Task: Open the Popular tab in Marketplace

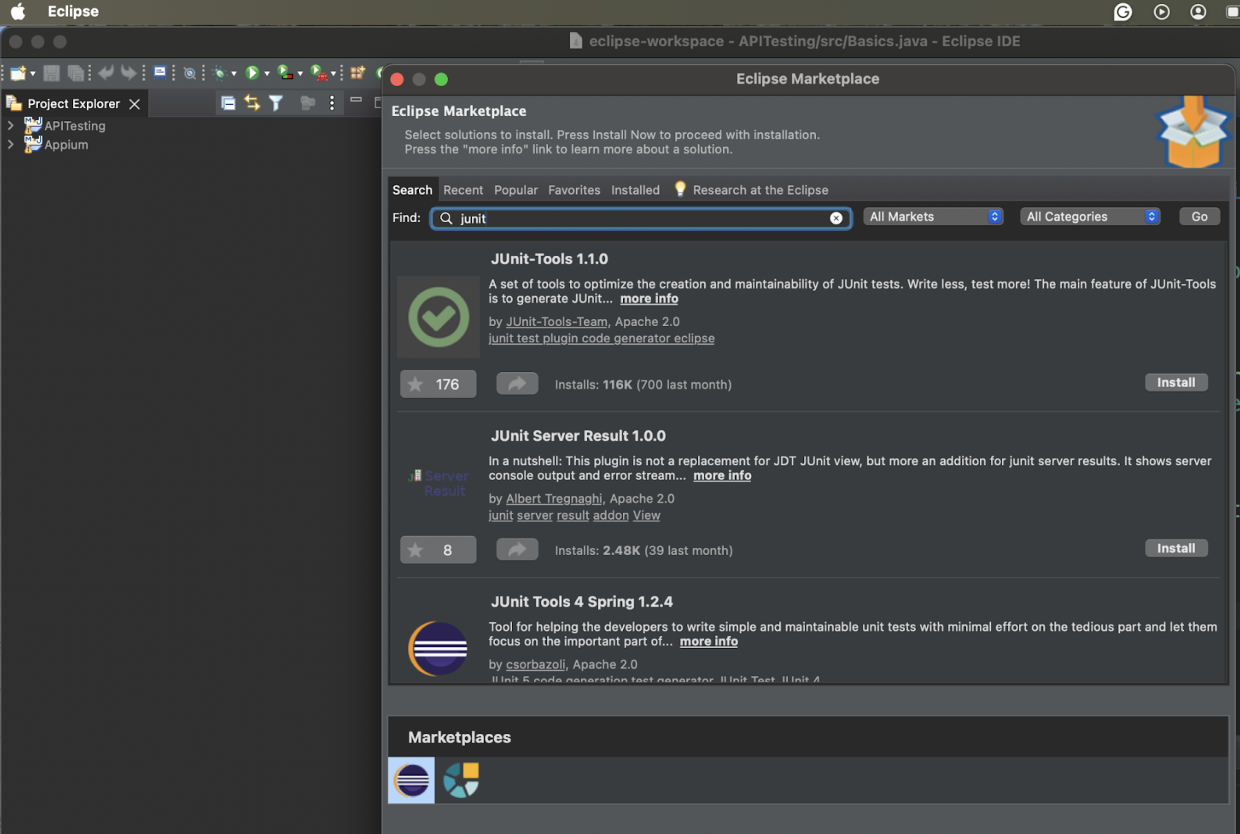Action: pos(515,189)
